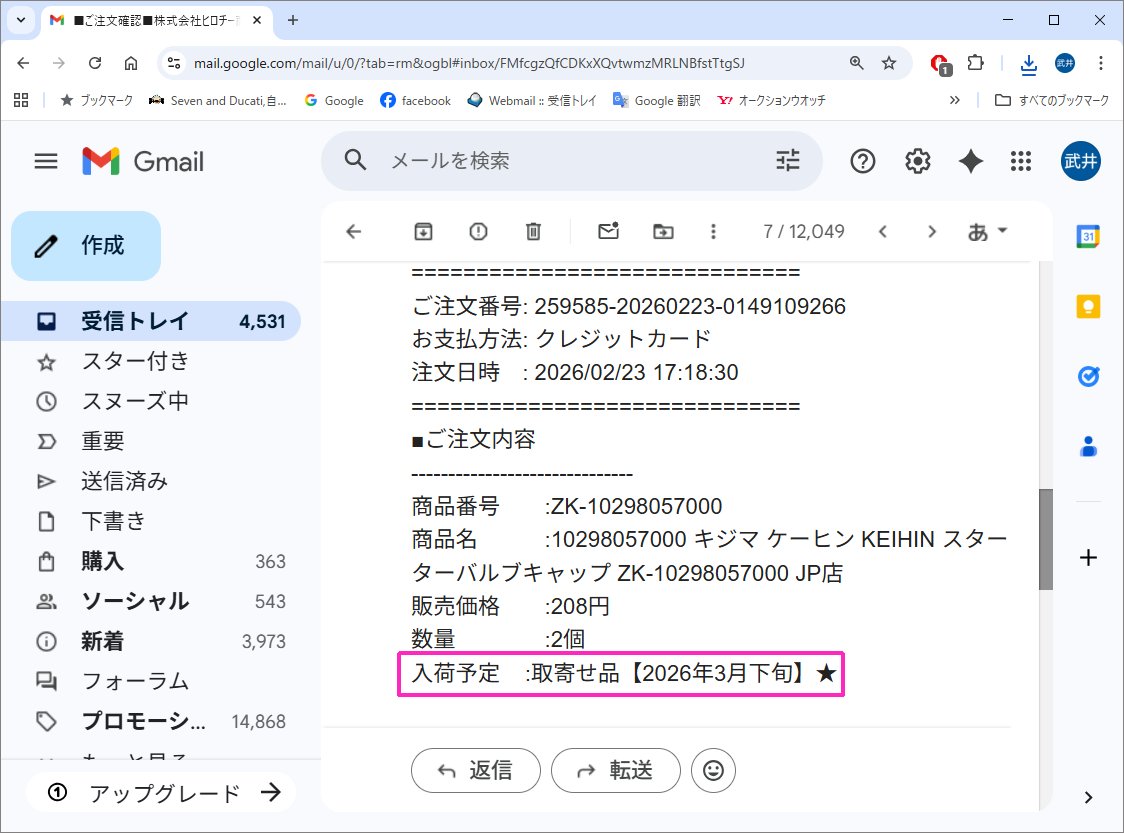Open the Move to folder icon
This screenshot has width=1124, height=833.
(663, 232)
